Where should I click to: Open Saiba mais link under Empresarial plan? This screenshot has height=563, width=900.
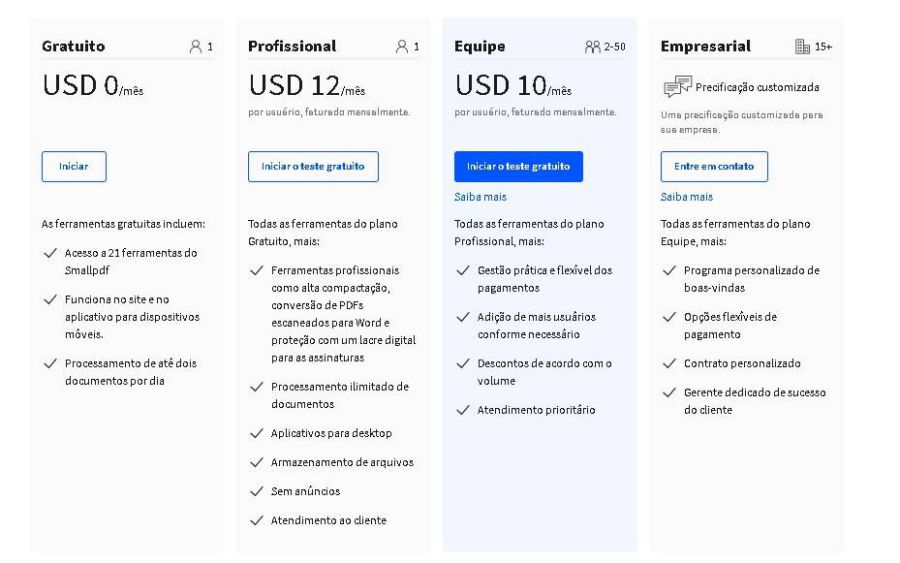pyautogui.click(x=686, y=197)
